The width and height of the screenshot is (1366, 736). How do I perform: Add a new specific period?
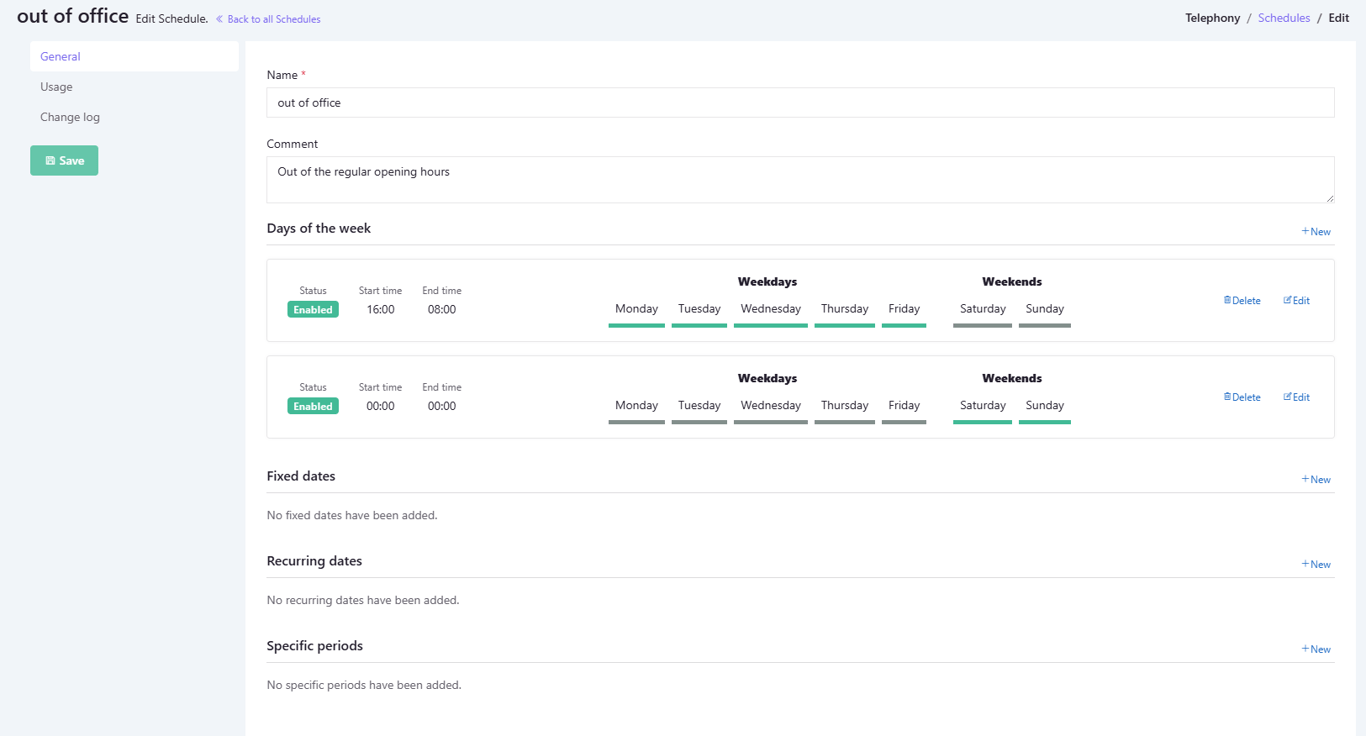point(1316,650)
